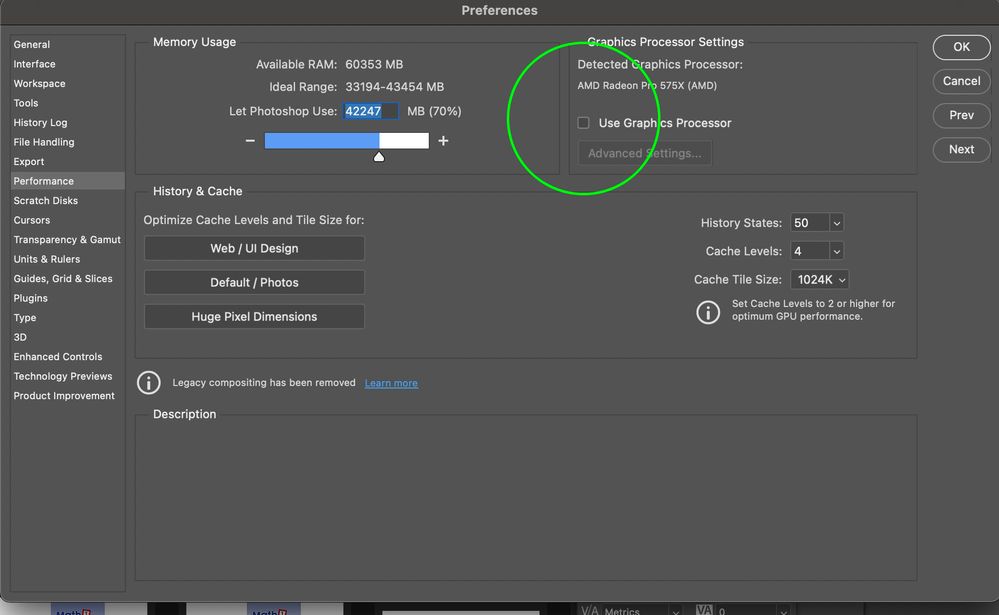Image resolution: width=999 pixels, height=615 pixels.
Task: Click the info icon next to cache levels tip
Action: [708, 311]
